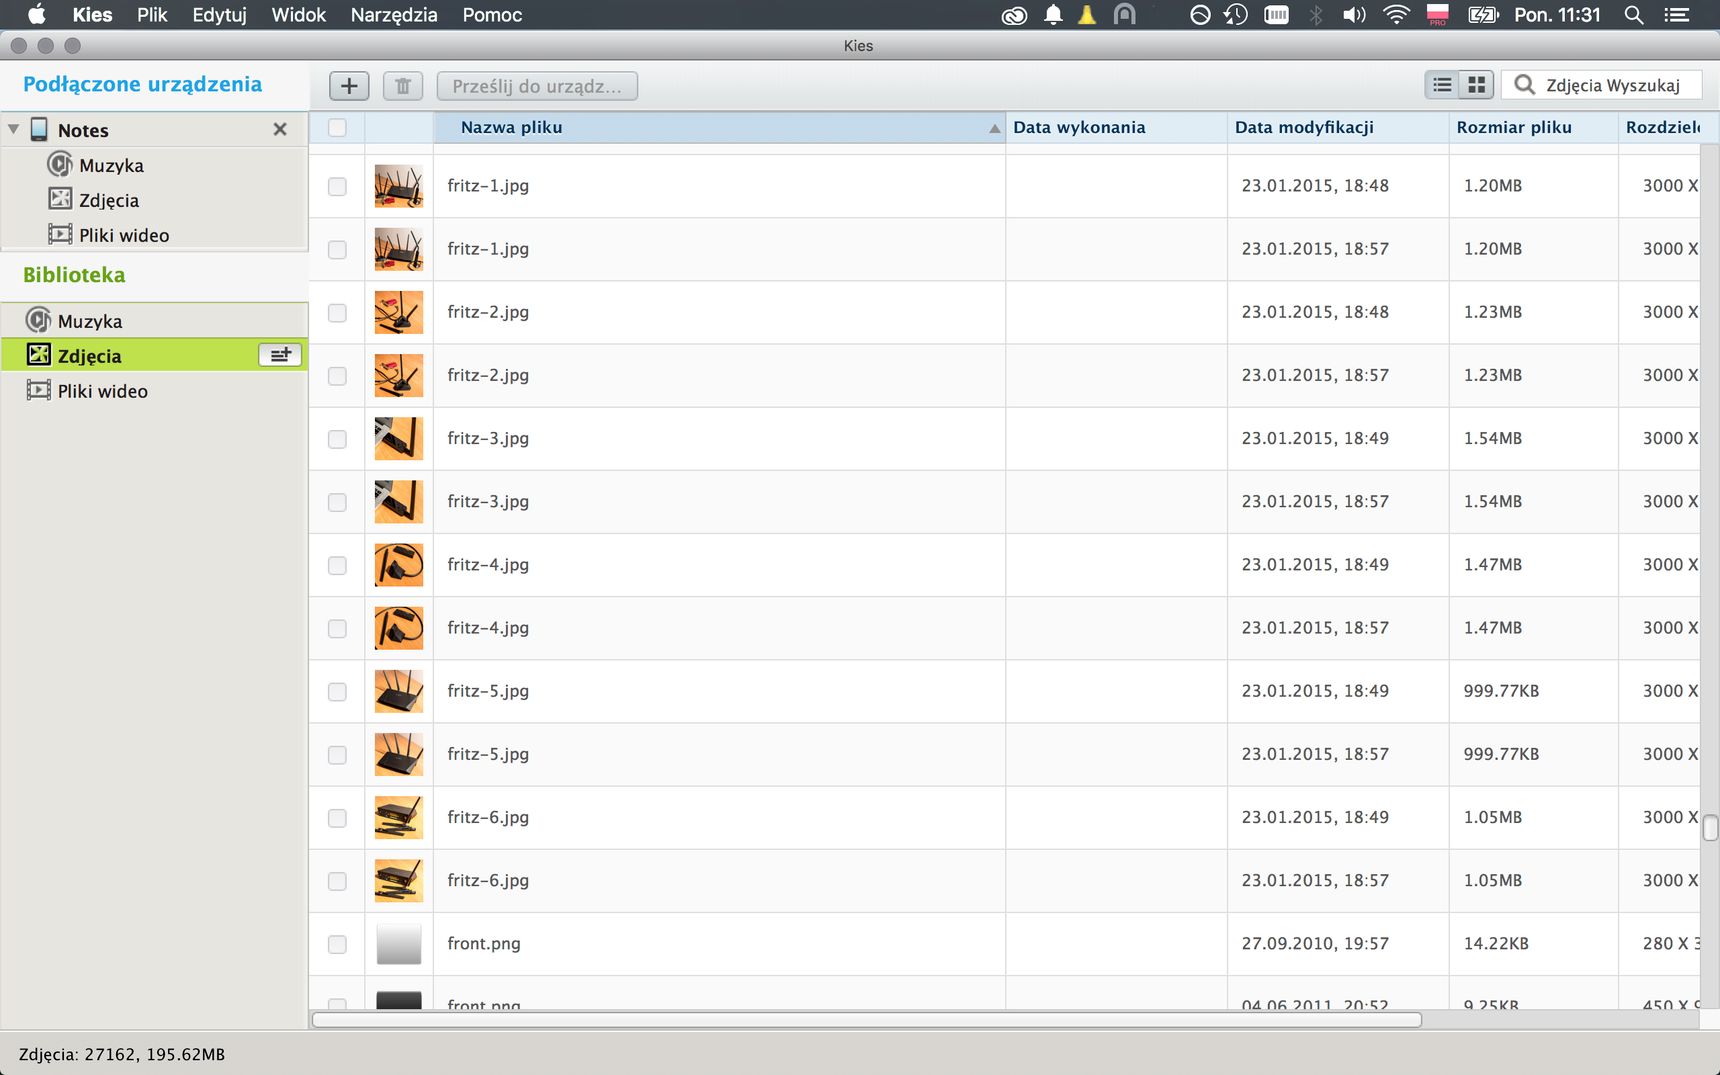Click the volume icon in menu bar
Screen dimensions: 1720x1075
[1354, 15]
